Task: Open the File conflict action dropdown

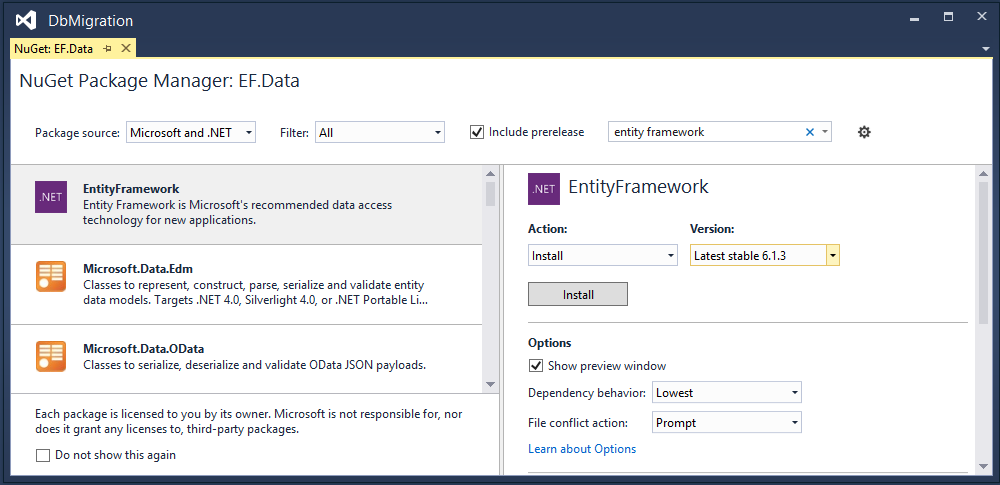Action: point(726,422)
